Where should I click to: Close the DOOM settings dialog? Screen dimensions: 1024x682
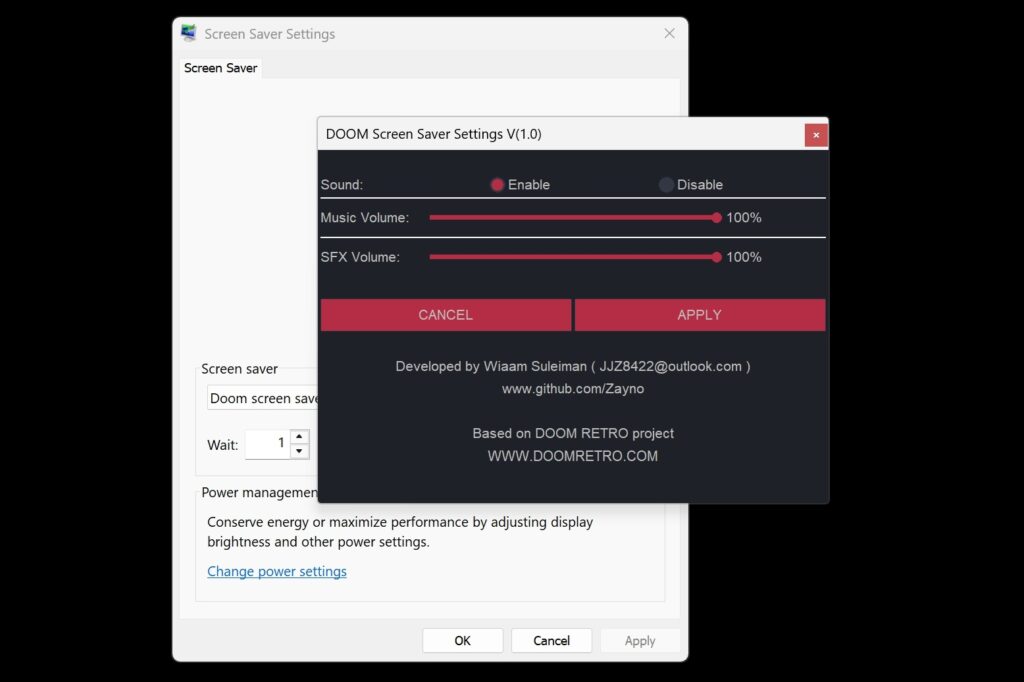pos(816,134)
